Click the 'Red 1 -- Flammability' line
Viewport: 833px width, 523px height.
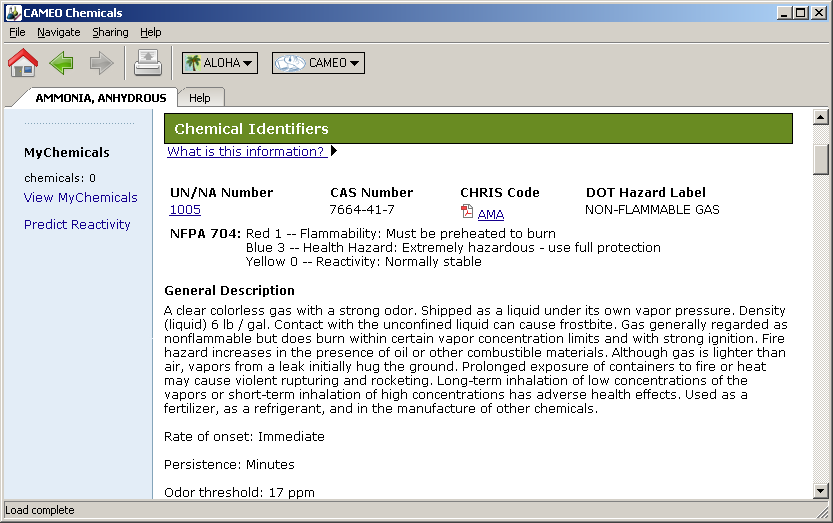[x=401, y=234]
